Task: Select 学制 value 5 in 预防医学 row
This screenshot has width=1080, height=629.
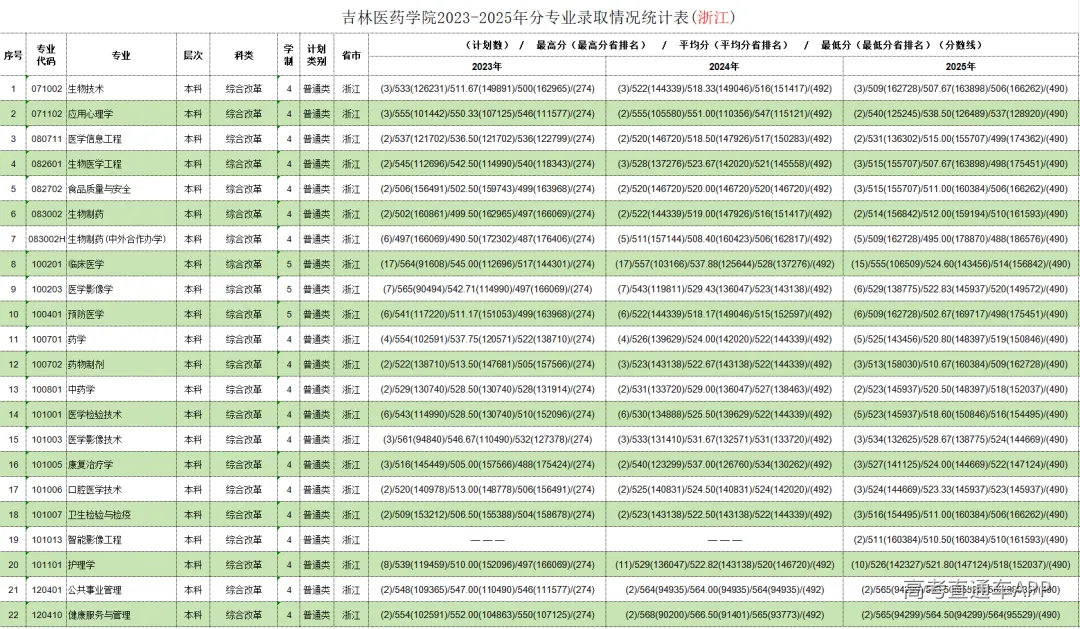Action: [x=289, y=314]
